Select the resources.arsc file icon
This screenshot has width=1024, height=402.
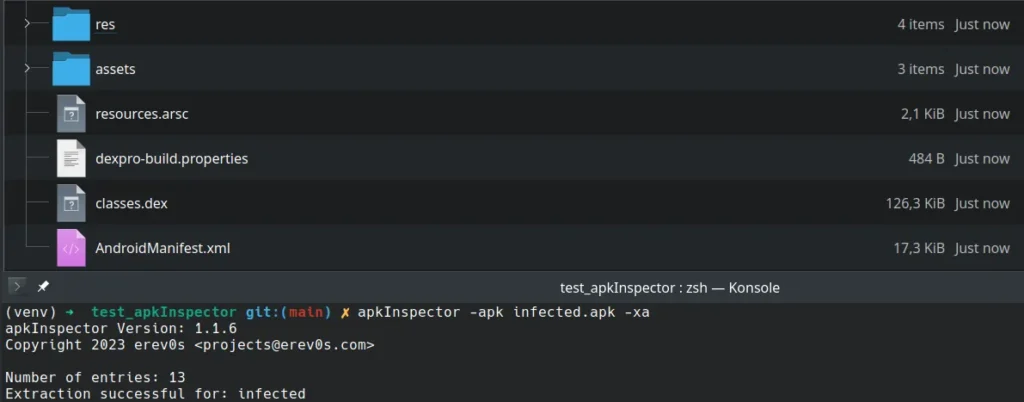[x=71, y=114]
